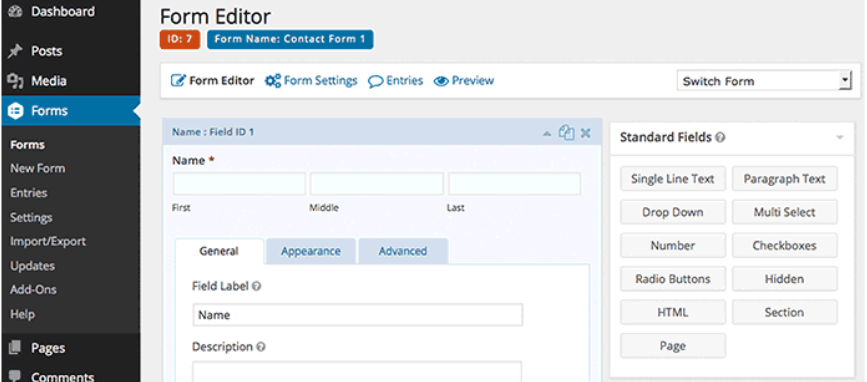This screenshot has width=867, height=382.
Task: Click Standard Fields help question icon
Action: [x=719, y=138]
